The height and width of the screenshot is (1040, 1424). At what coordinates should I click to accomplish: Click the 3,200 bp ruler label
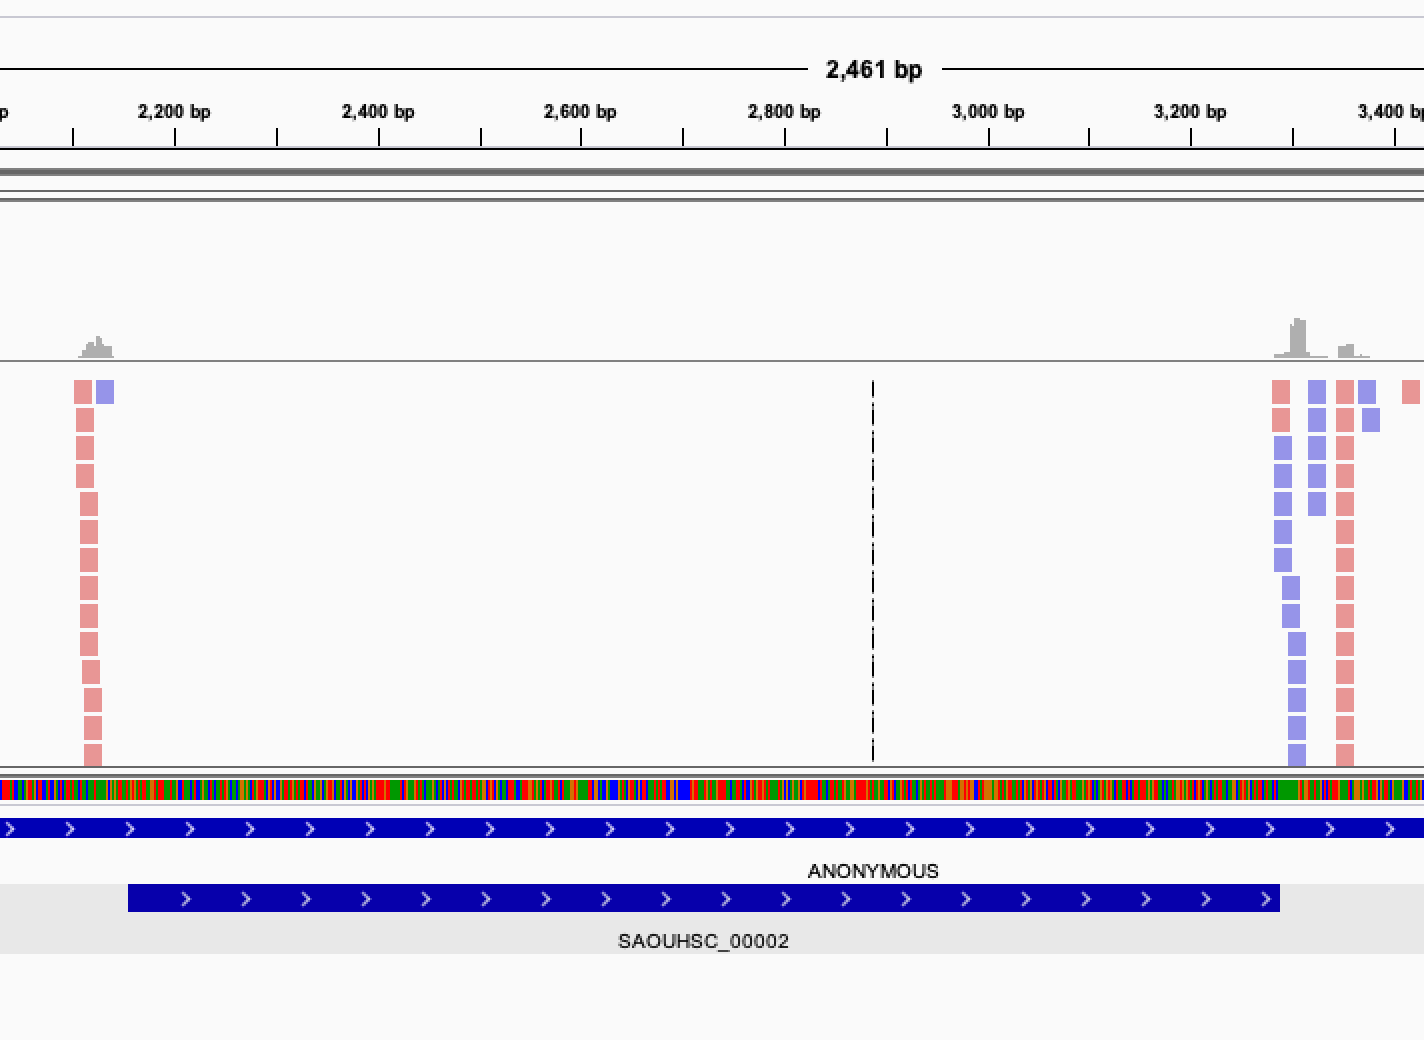click(1190, 112)
